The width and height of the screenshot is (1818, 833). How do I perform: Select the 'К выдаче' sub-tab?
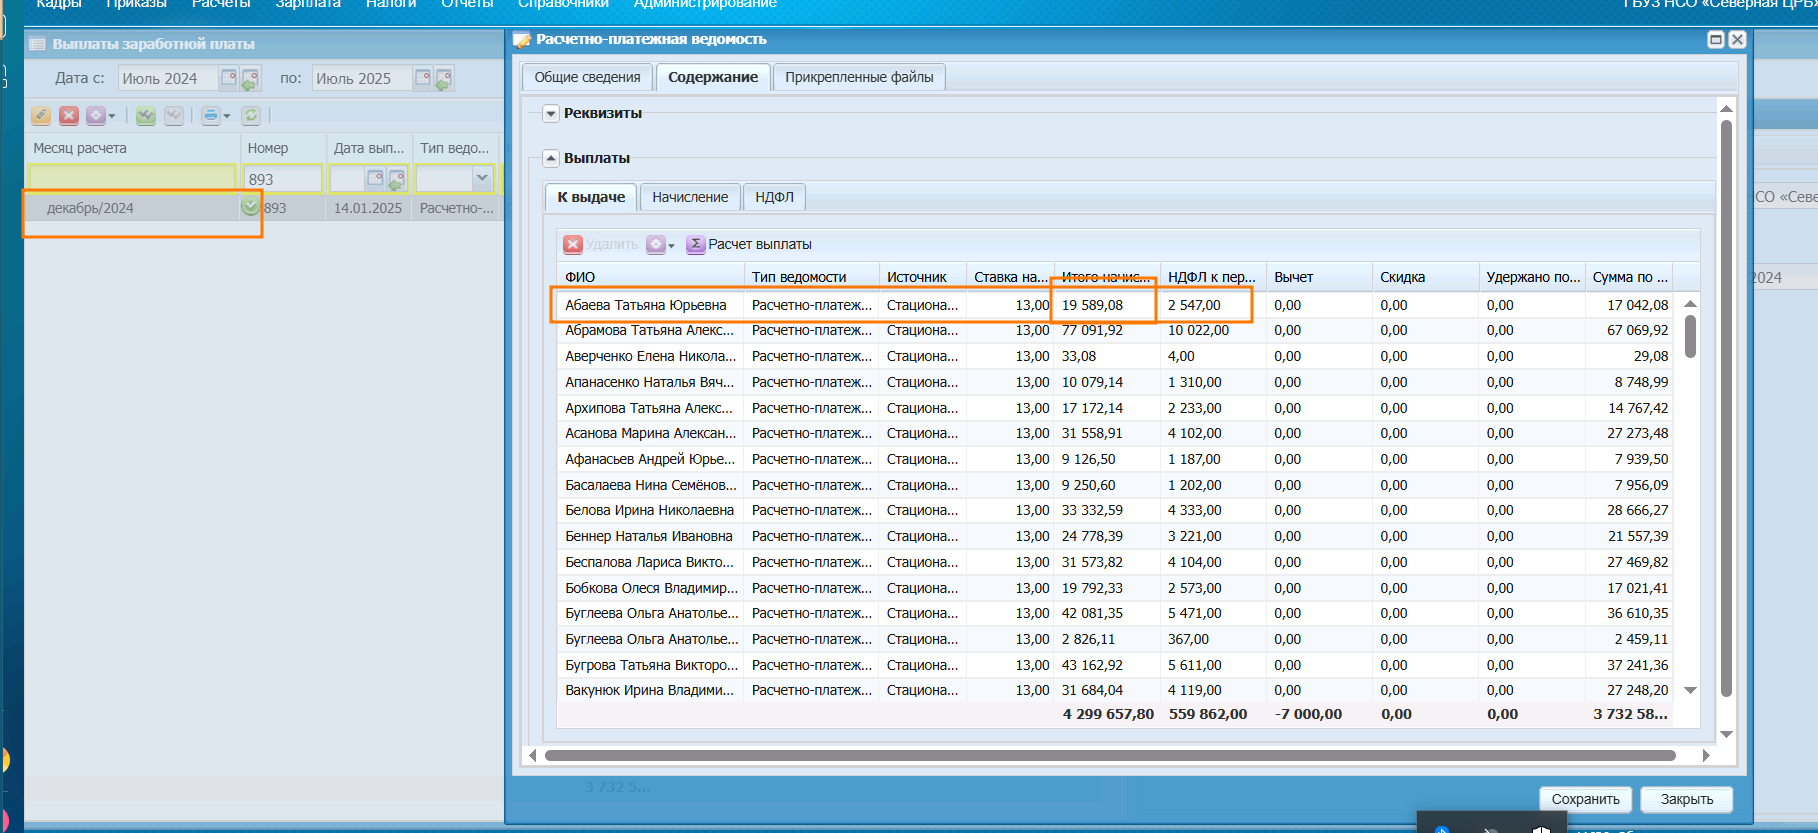pos(591,197)
